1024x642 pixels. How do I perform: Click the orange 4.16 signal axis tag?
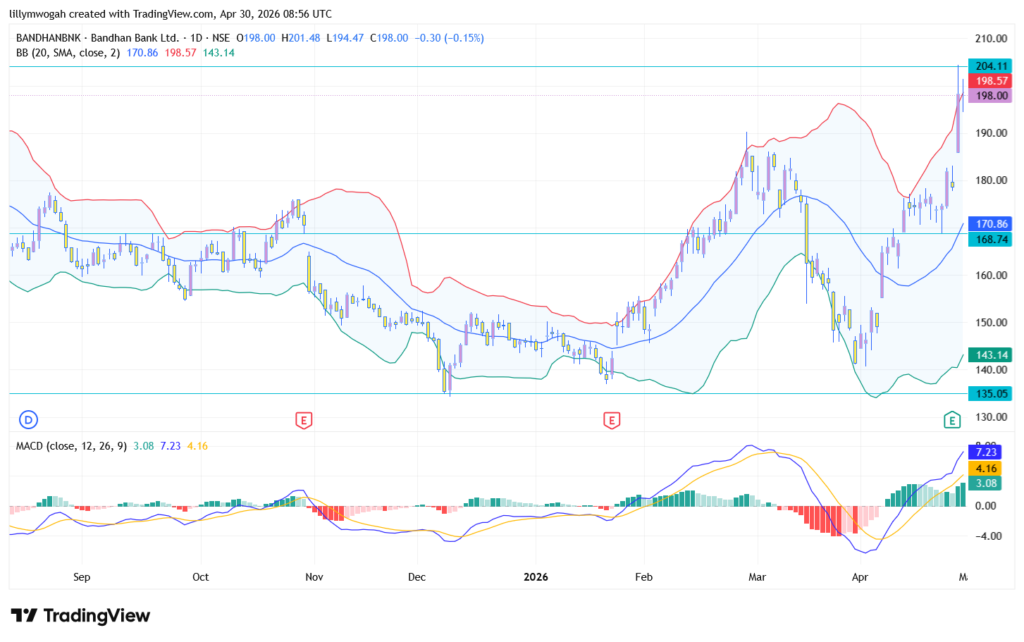[984, 468]
